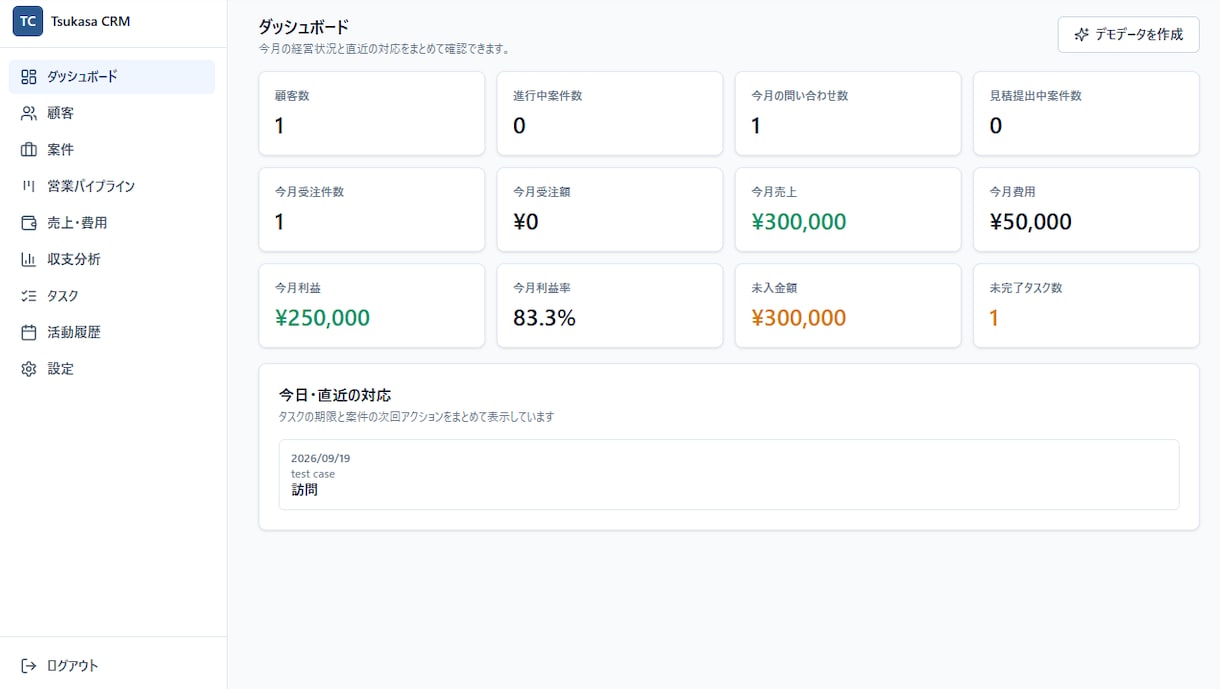Click the 今月の経営状況 subtitle text

[x=385, y=48]
